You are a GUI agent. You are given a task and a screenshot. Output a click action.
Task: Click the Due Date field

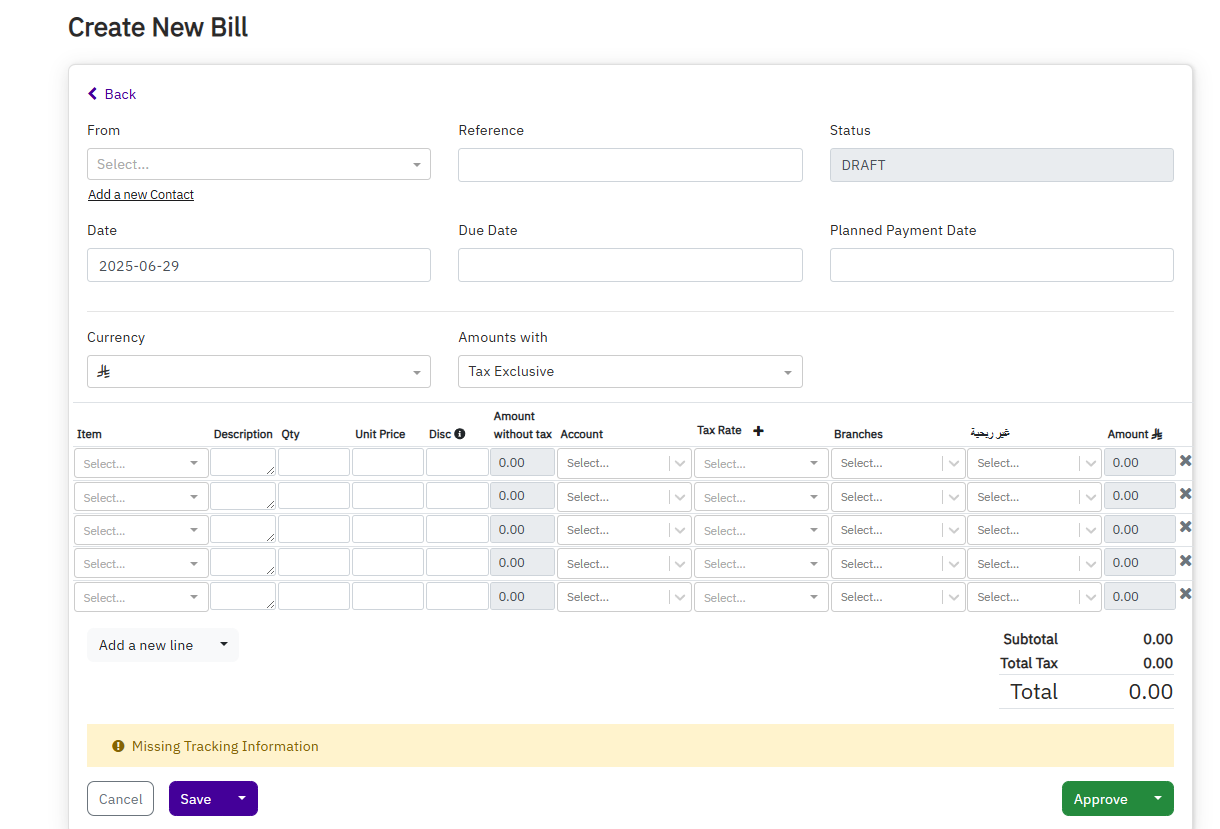coord(630,265)
